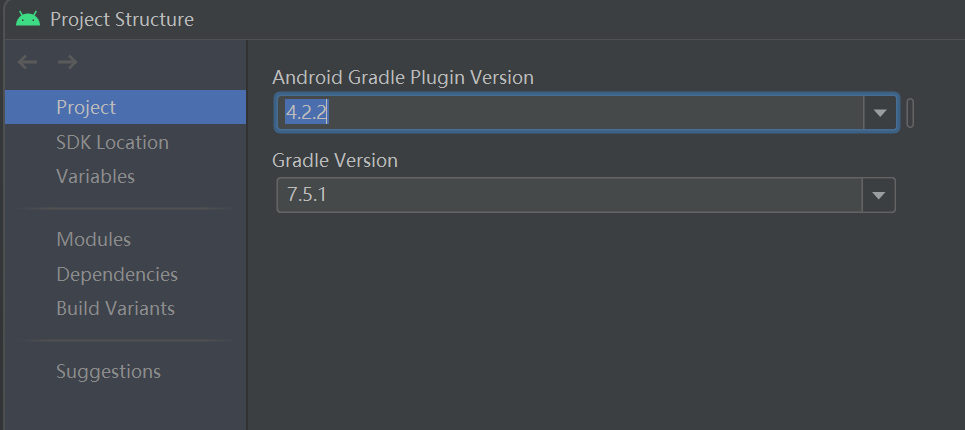Viewport: 965px width, 430px height.
Task: Click the small vertical marker beside plugin version dropdown
Action: tap(910, 113)
